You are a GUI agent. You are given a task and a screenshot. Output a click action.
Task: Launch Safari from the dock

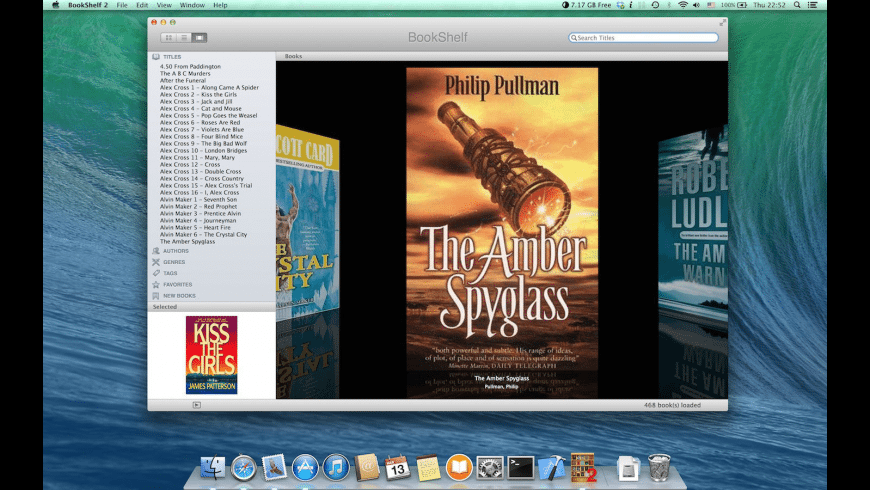click(244, 467)
